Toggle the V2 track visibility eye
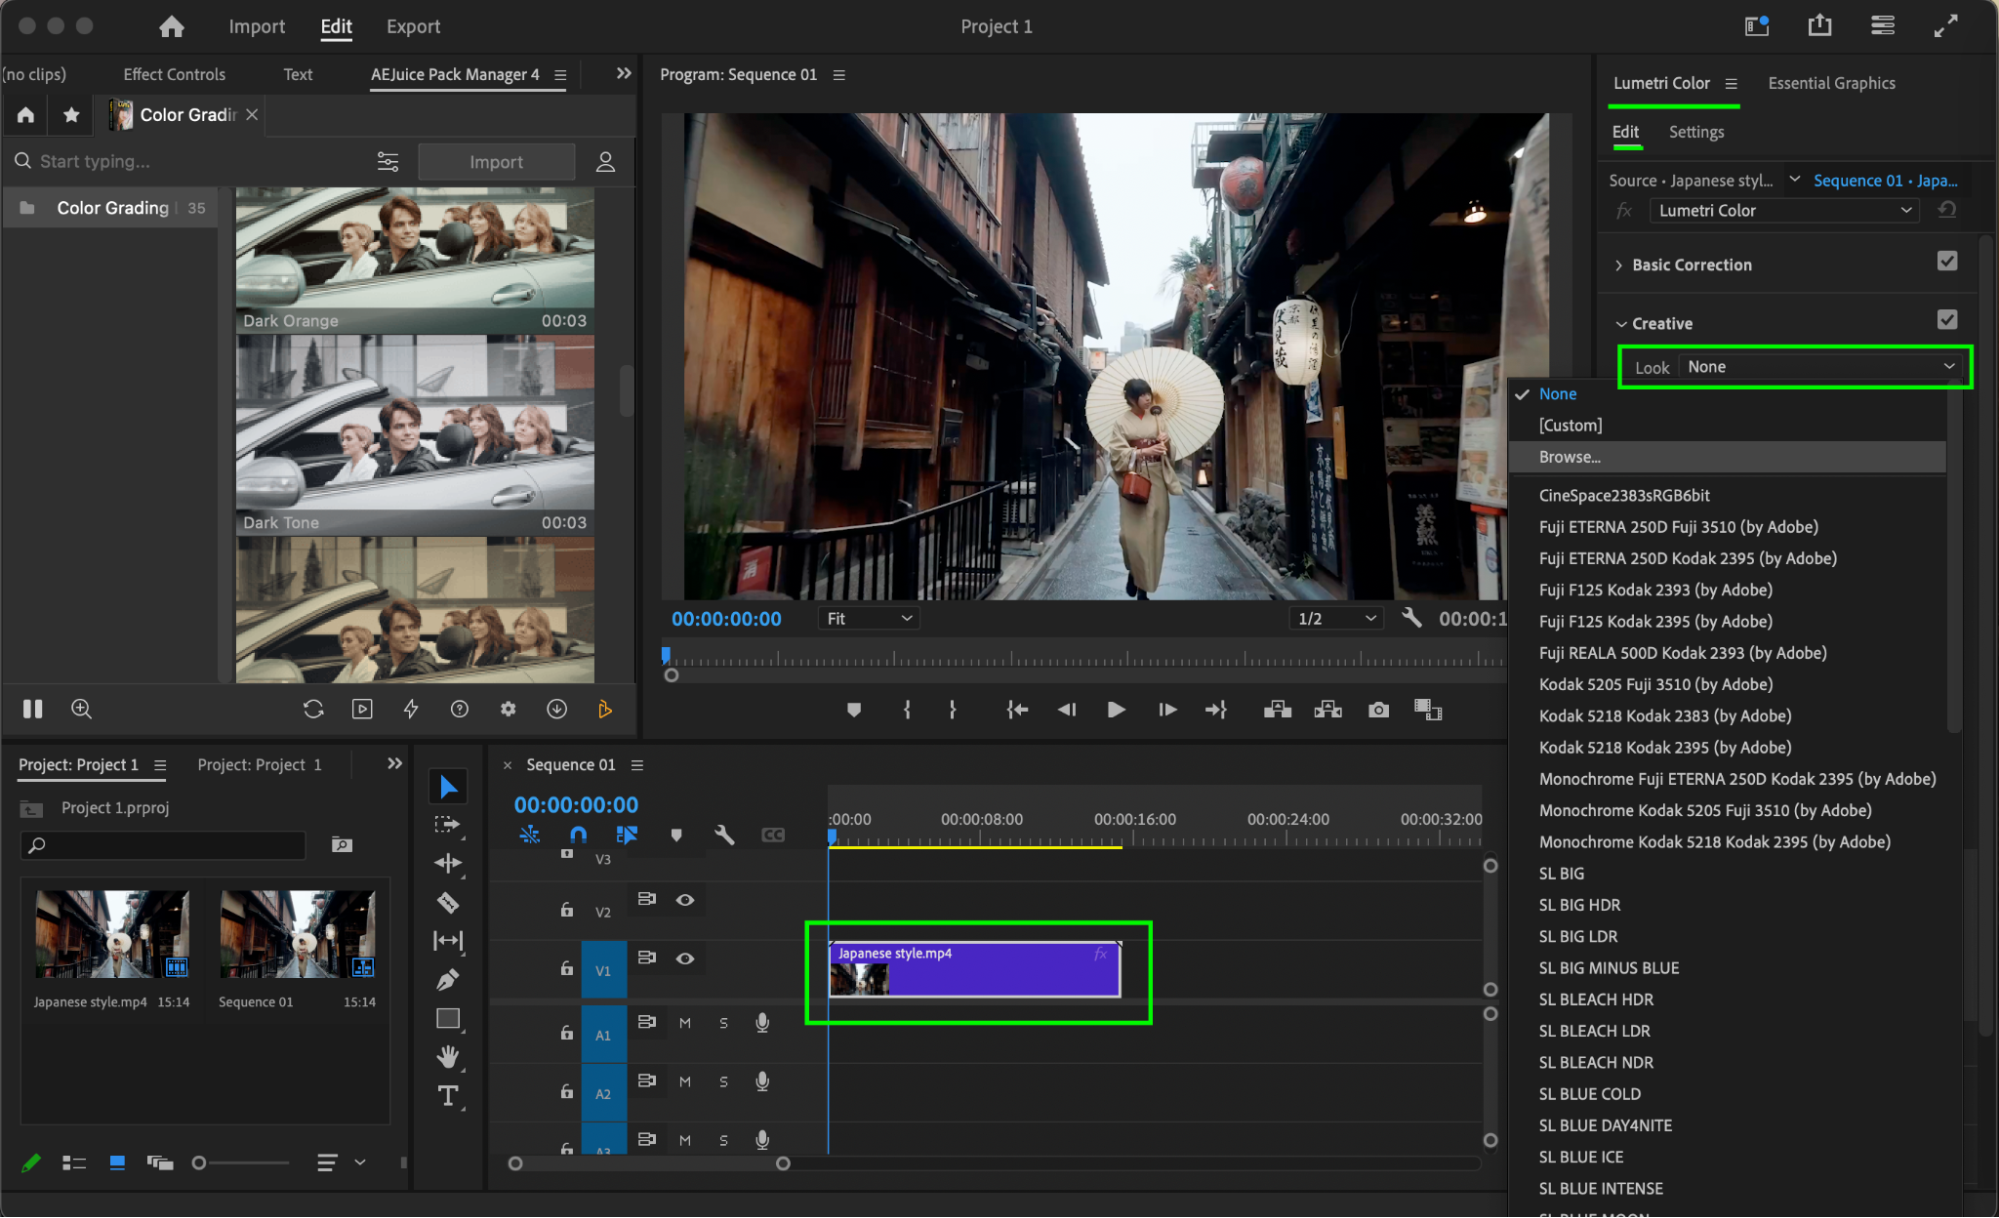This screenshot has width=1999, height=1218. 685,900
